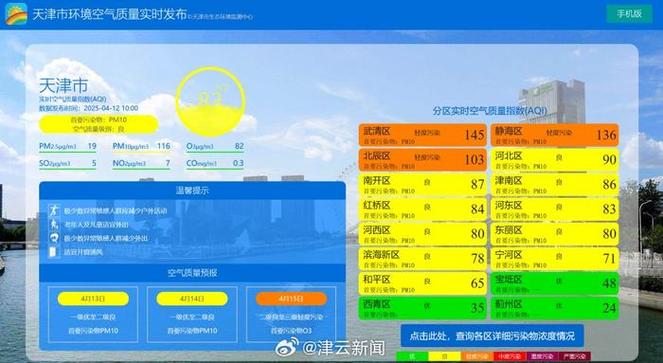The height and width of the screenshot is (363, 663).
Task: Click the CO reading of 0.3
Action: click(x=215, y=164)
